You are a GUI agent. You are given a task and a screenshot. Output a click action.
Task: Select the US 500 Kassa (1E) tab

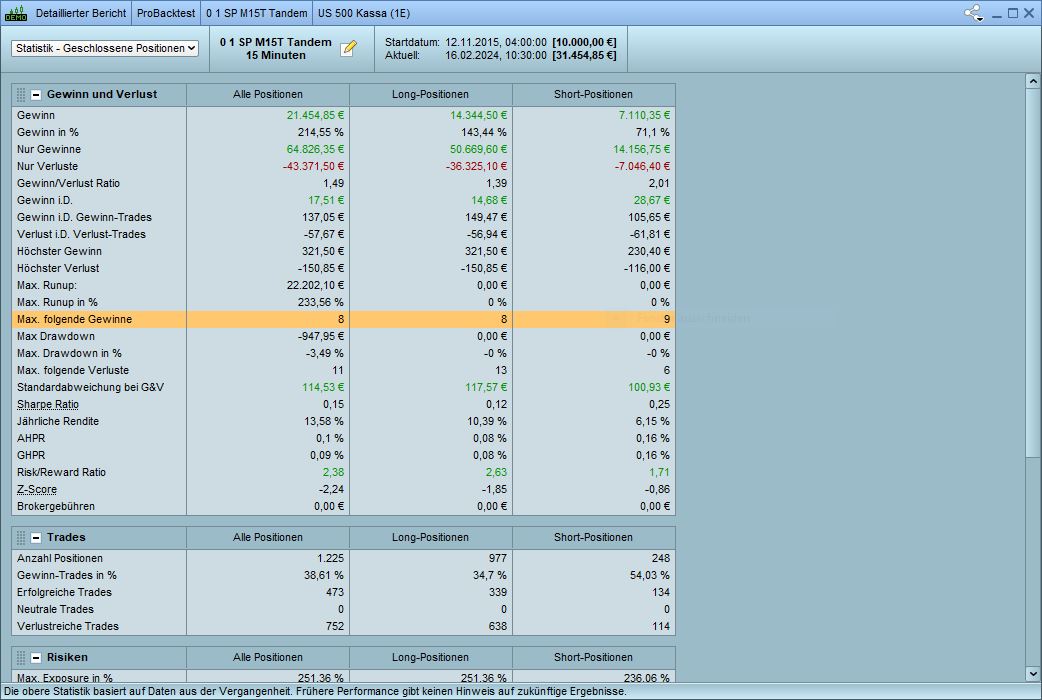[x=364, y=13]
